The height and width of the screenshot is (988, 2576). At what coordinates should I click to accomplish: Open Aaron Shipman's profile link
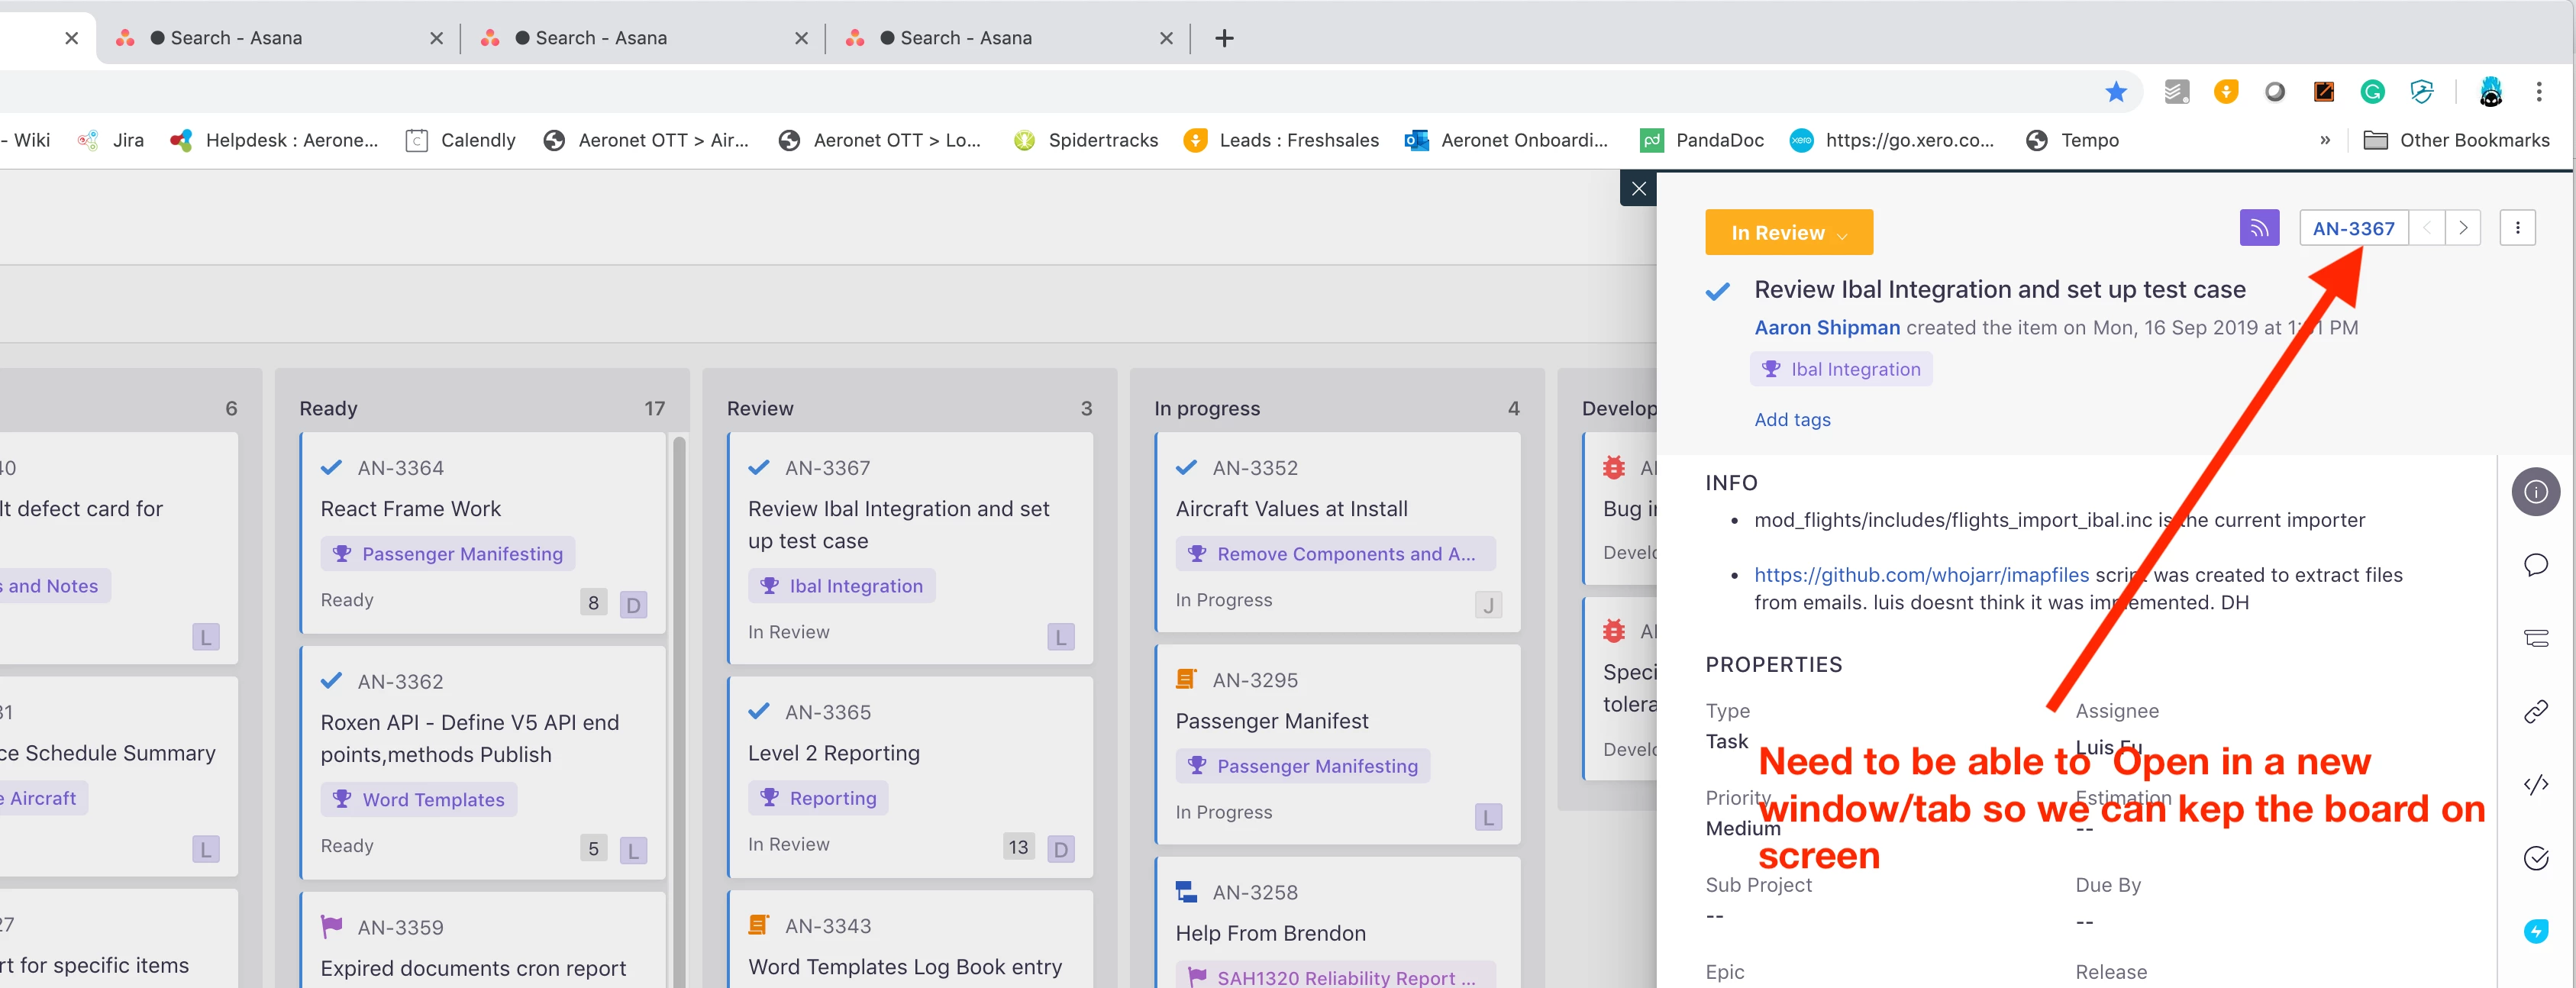[x=1826, y=328]
